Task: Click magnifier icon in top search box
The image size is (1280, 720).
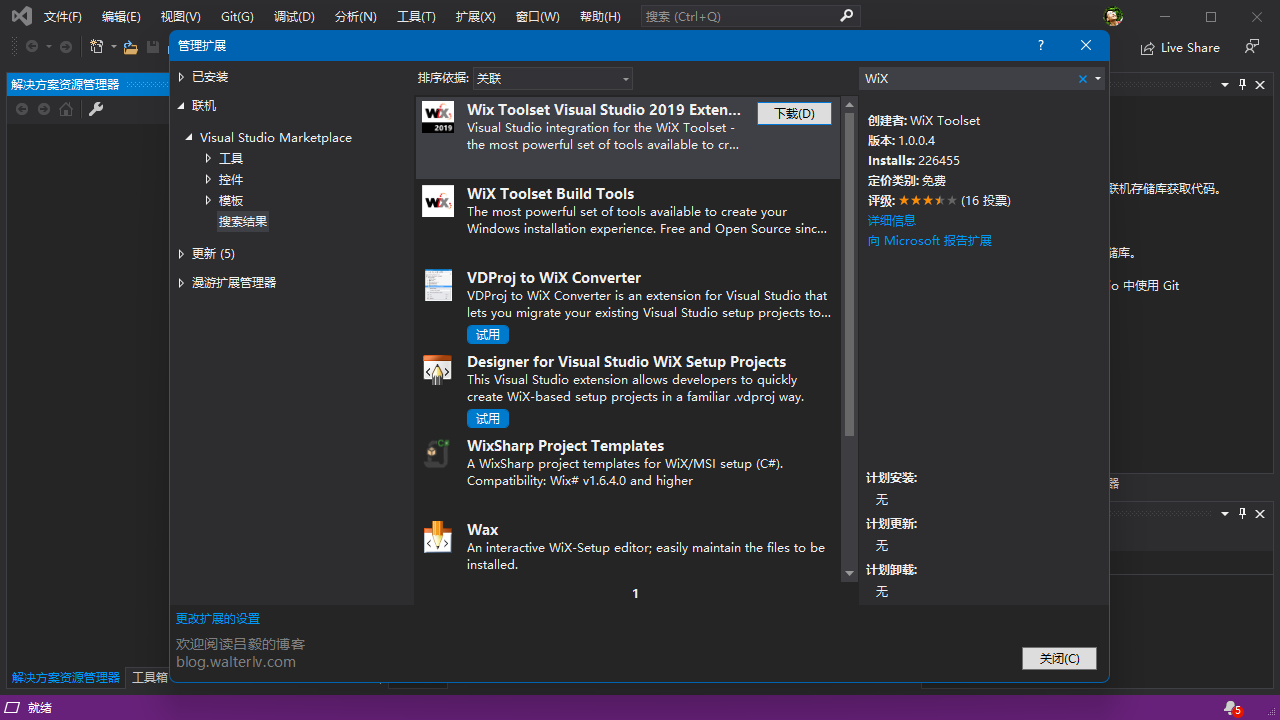Action: coord(846,16)
